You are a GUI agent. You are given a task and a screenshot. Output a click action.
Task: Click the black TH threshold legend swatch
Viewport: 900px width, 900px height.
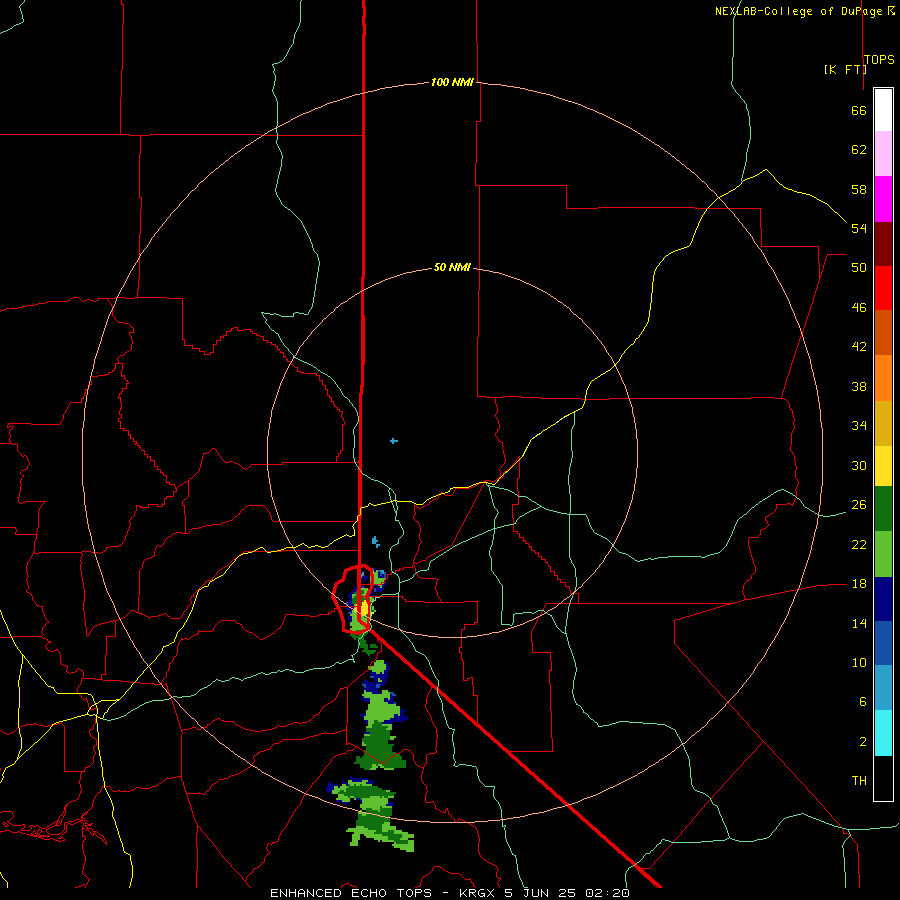coord(883,778)
